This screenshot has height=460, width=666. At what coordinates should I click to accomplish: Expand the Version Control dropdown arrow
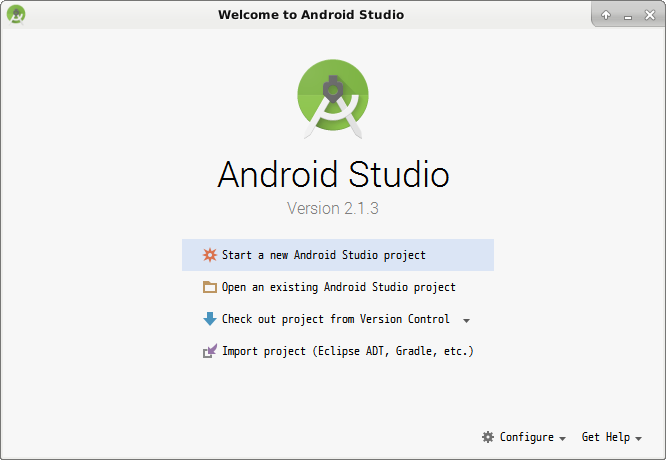point(467,321)
